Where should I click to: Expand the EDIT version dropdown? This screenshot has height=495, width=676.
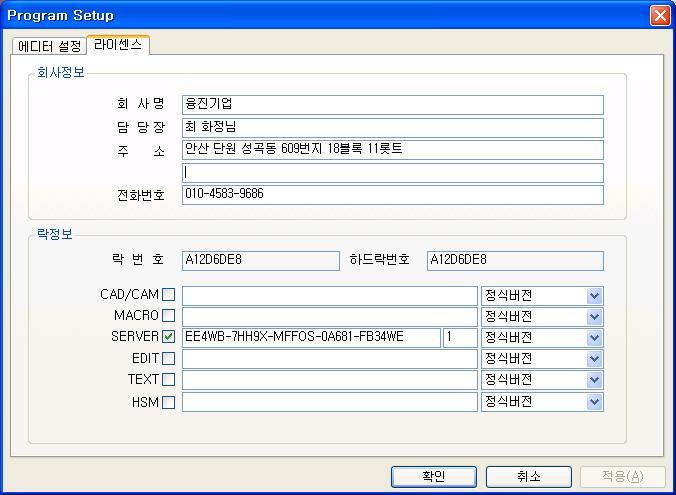click(x=542, y=359)
